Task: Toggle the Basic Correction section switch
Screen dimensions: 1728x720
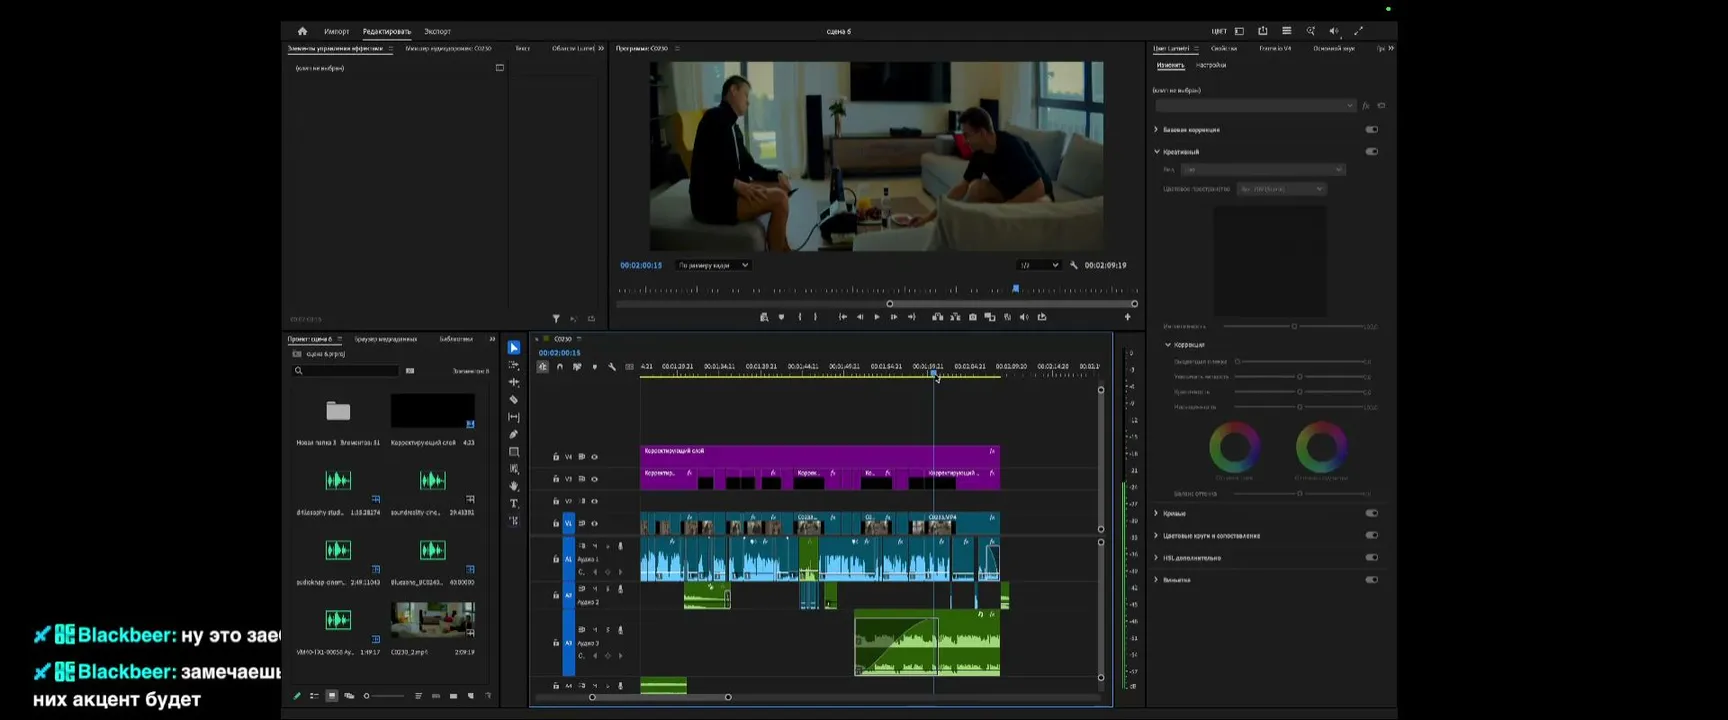Action: [1372, 130]
